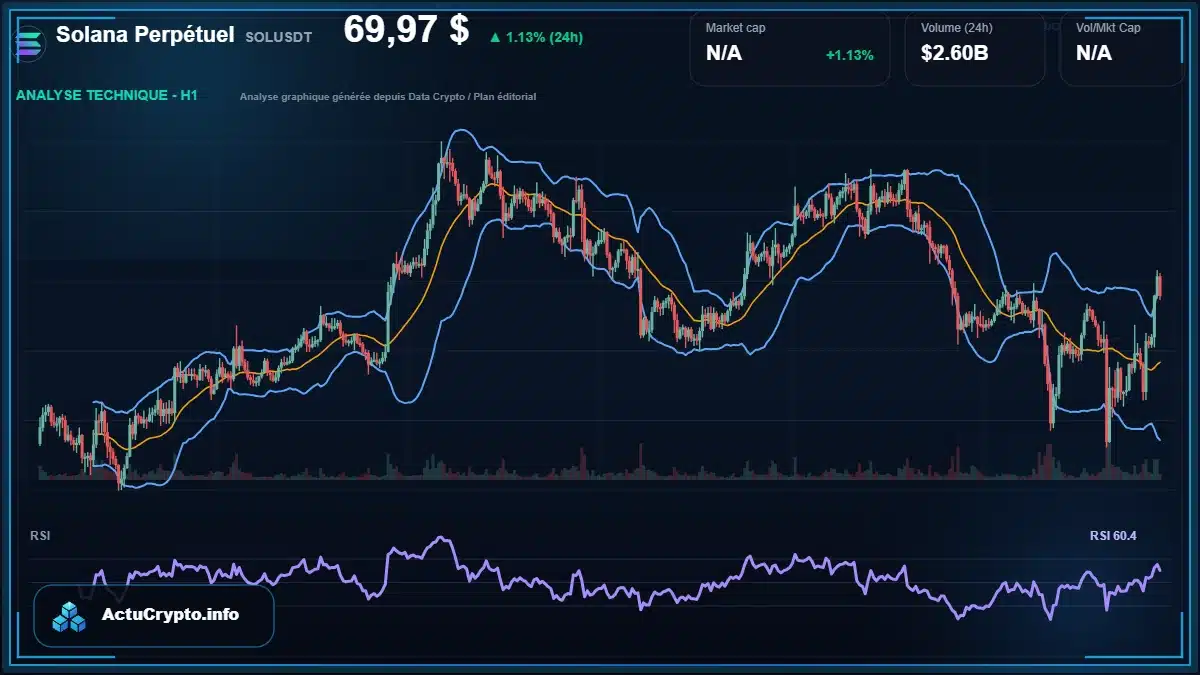Click the 69,97 $ price value
Viewport: 1200px width, 675px height.
point(406,30)
